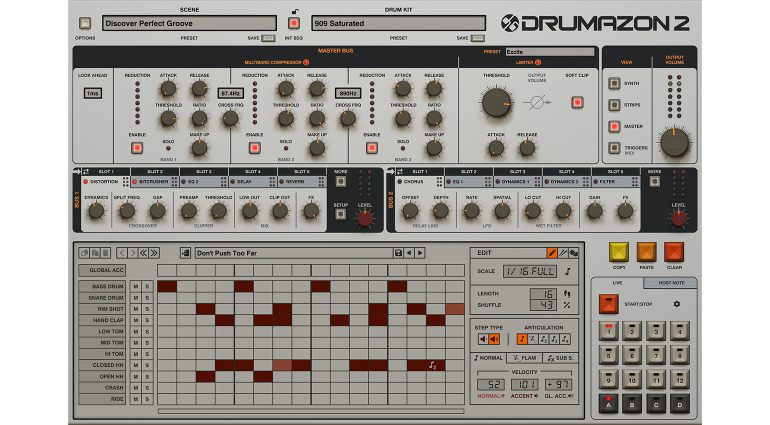The width and height of the screenshot is (770, 425).
Task: Select the Master view button
Action: [x=614, y=126]
